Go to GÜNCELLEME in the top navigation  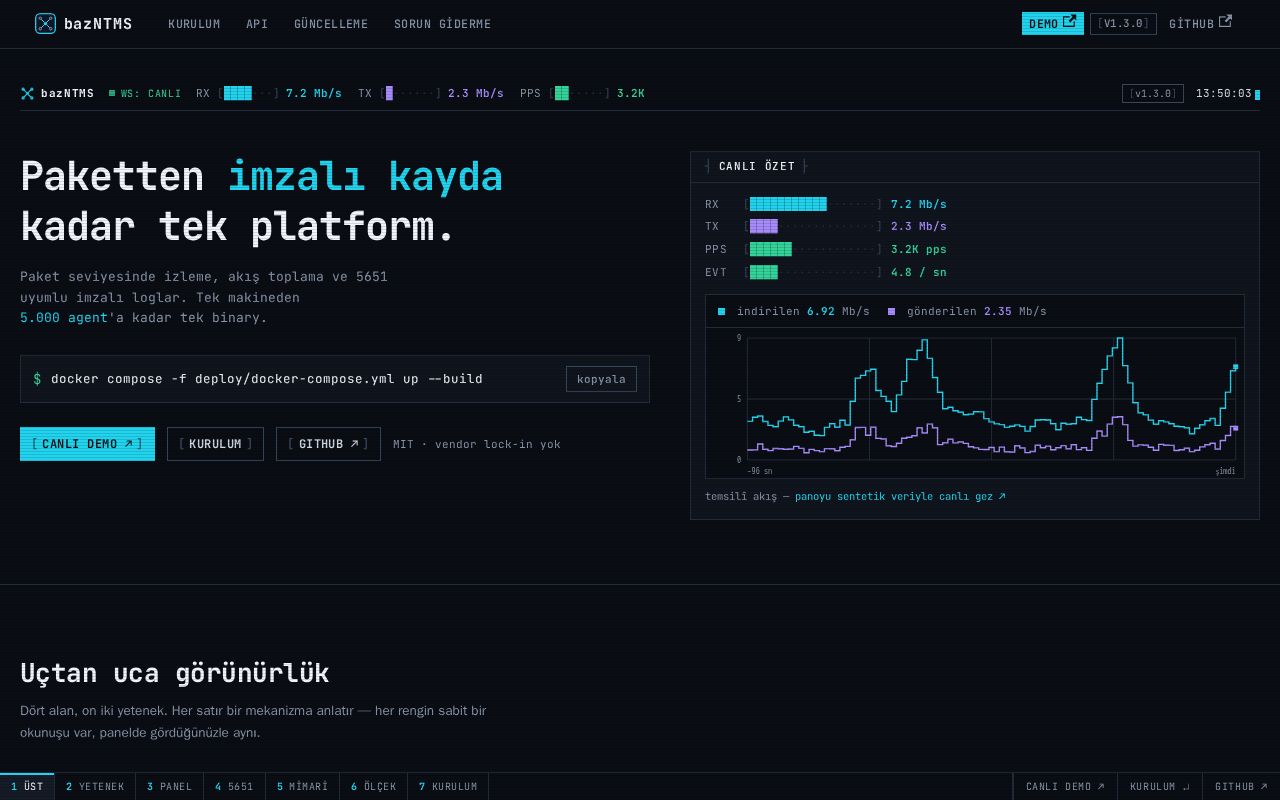coord(331,24)
